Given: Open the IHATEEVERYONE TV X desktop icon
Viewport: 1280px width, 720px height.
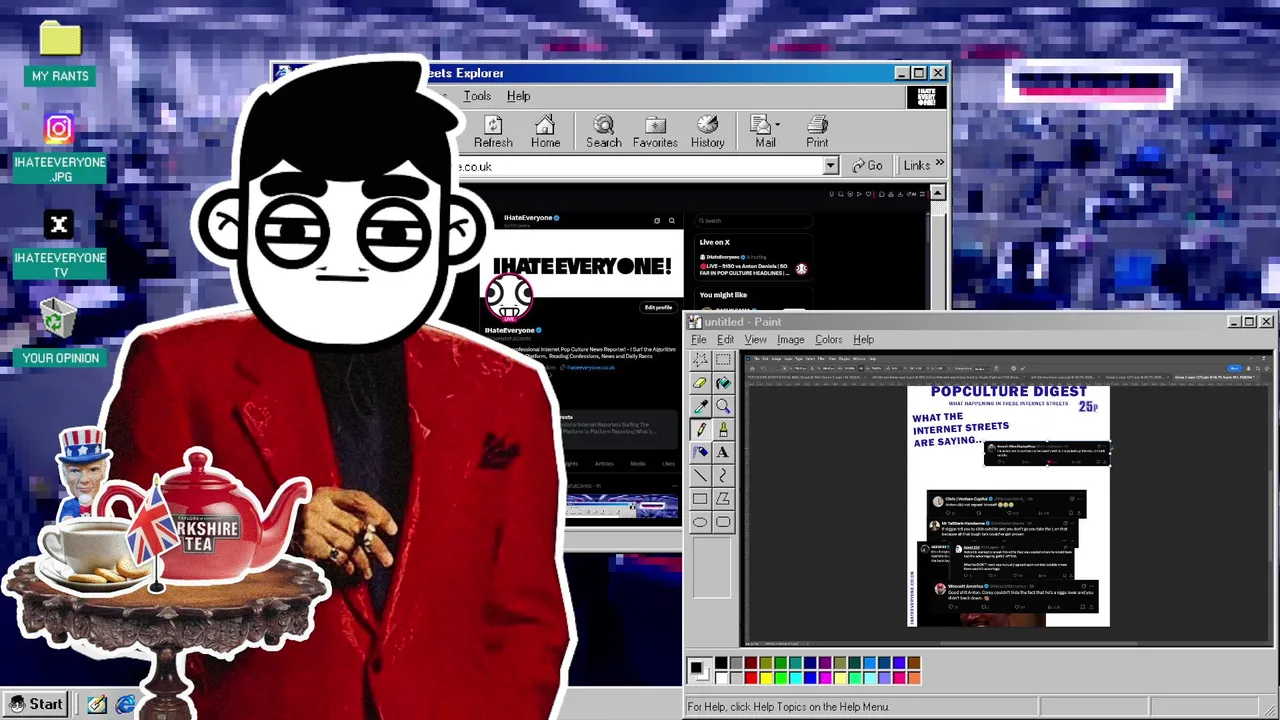Looking at the screenshot, I should click(59, 245).
